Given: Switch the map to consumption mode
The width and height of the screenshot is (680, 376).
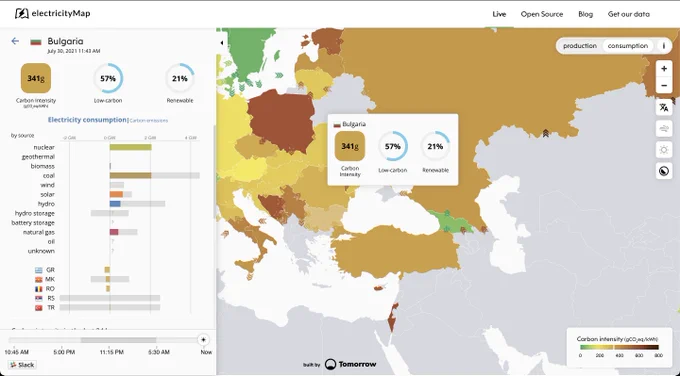Looking at the screenshot, I should tap(628, 46).
